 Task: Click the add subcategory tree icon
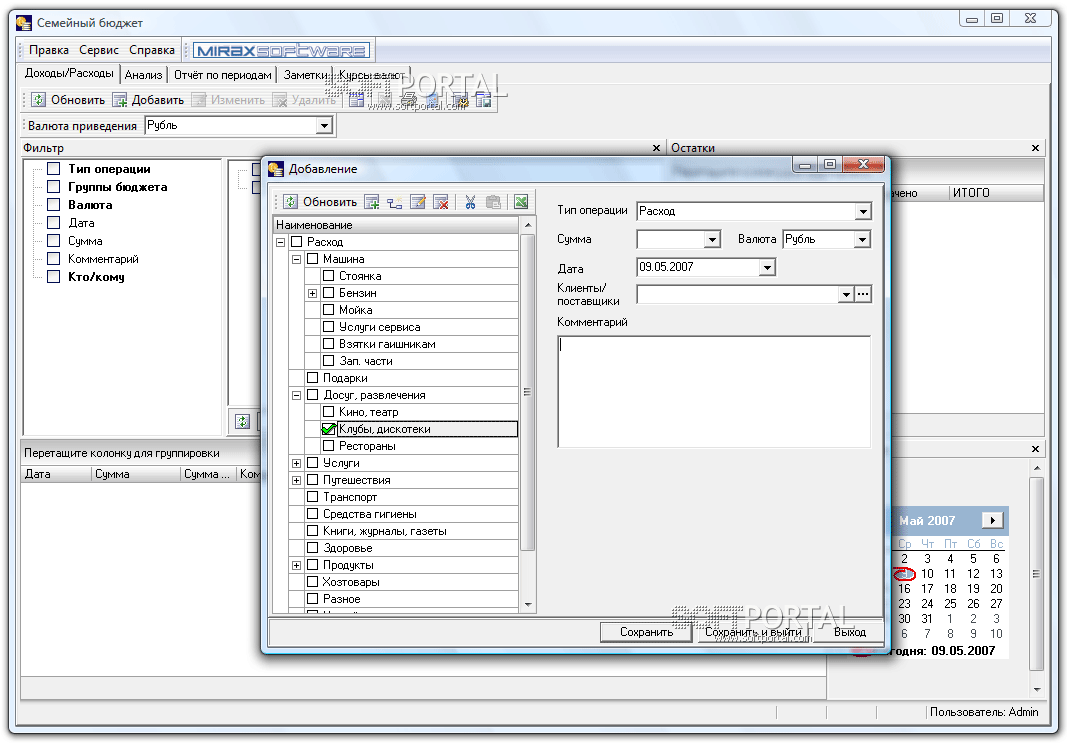[x=395, y=202]
